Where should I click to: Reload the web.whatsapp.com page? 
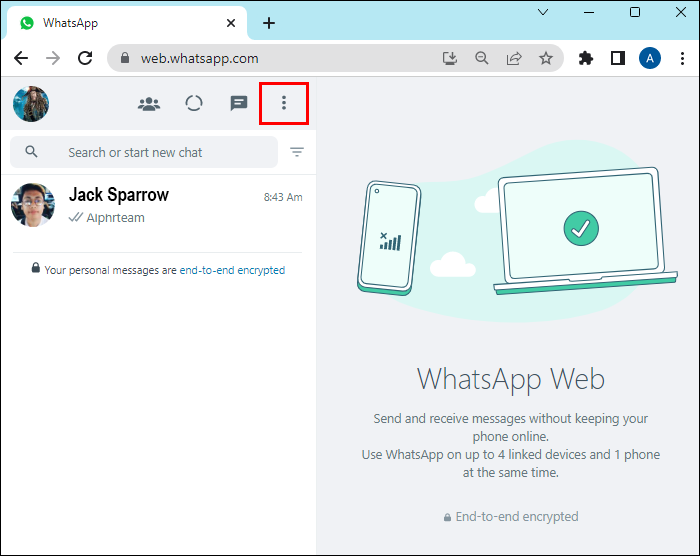click(x=85, y=58)
